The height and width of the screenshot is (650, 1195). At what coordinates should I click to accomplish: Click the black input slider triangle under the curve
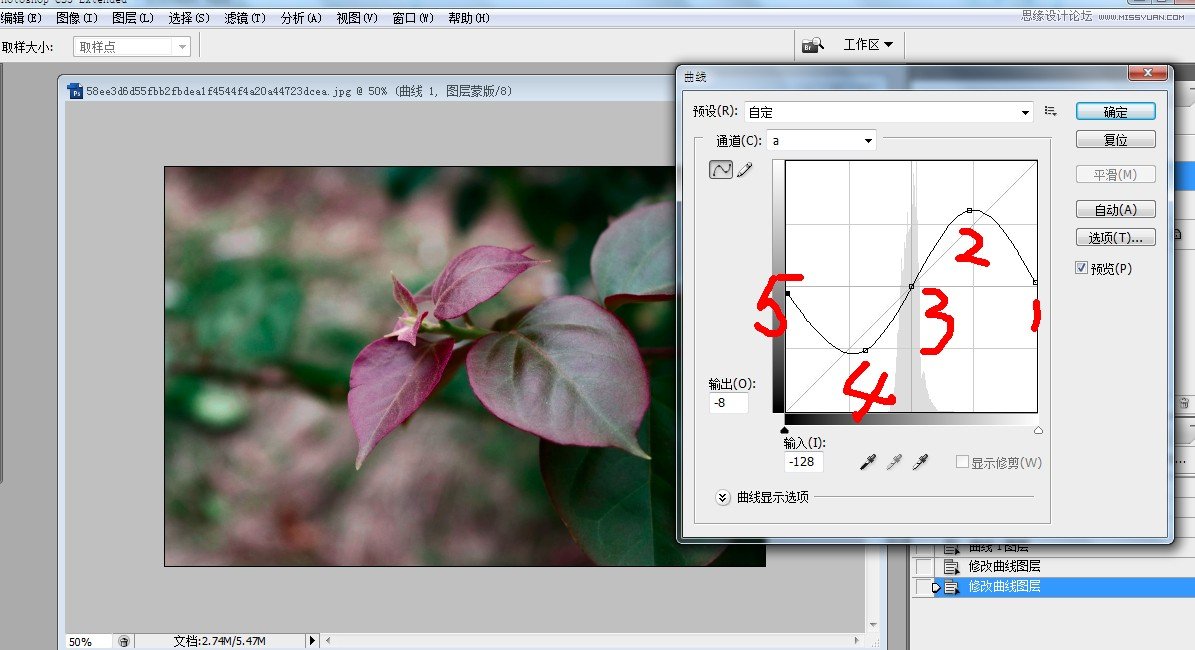coord(785,431)
